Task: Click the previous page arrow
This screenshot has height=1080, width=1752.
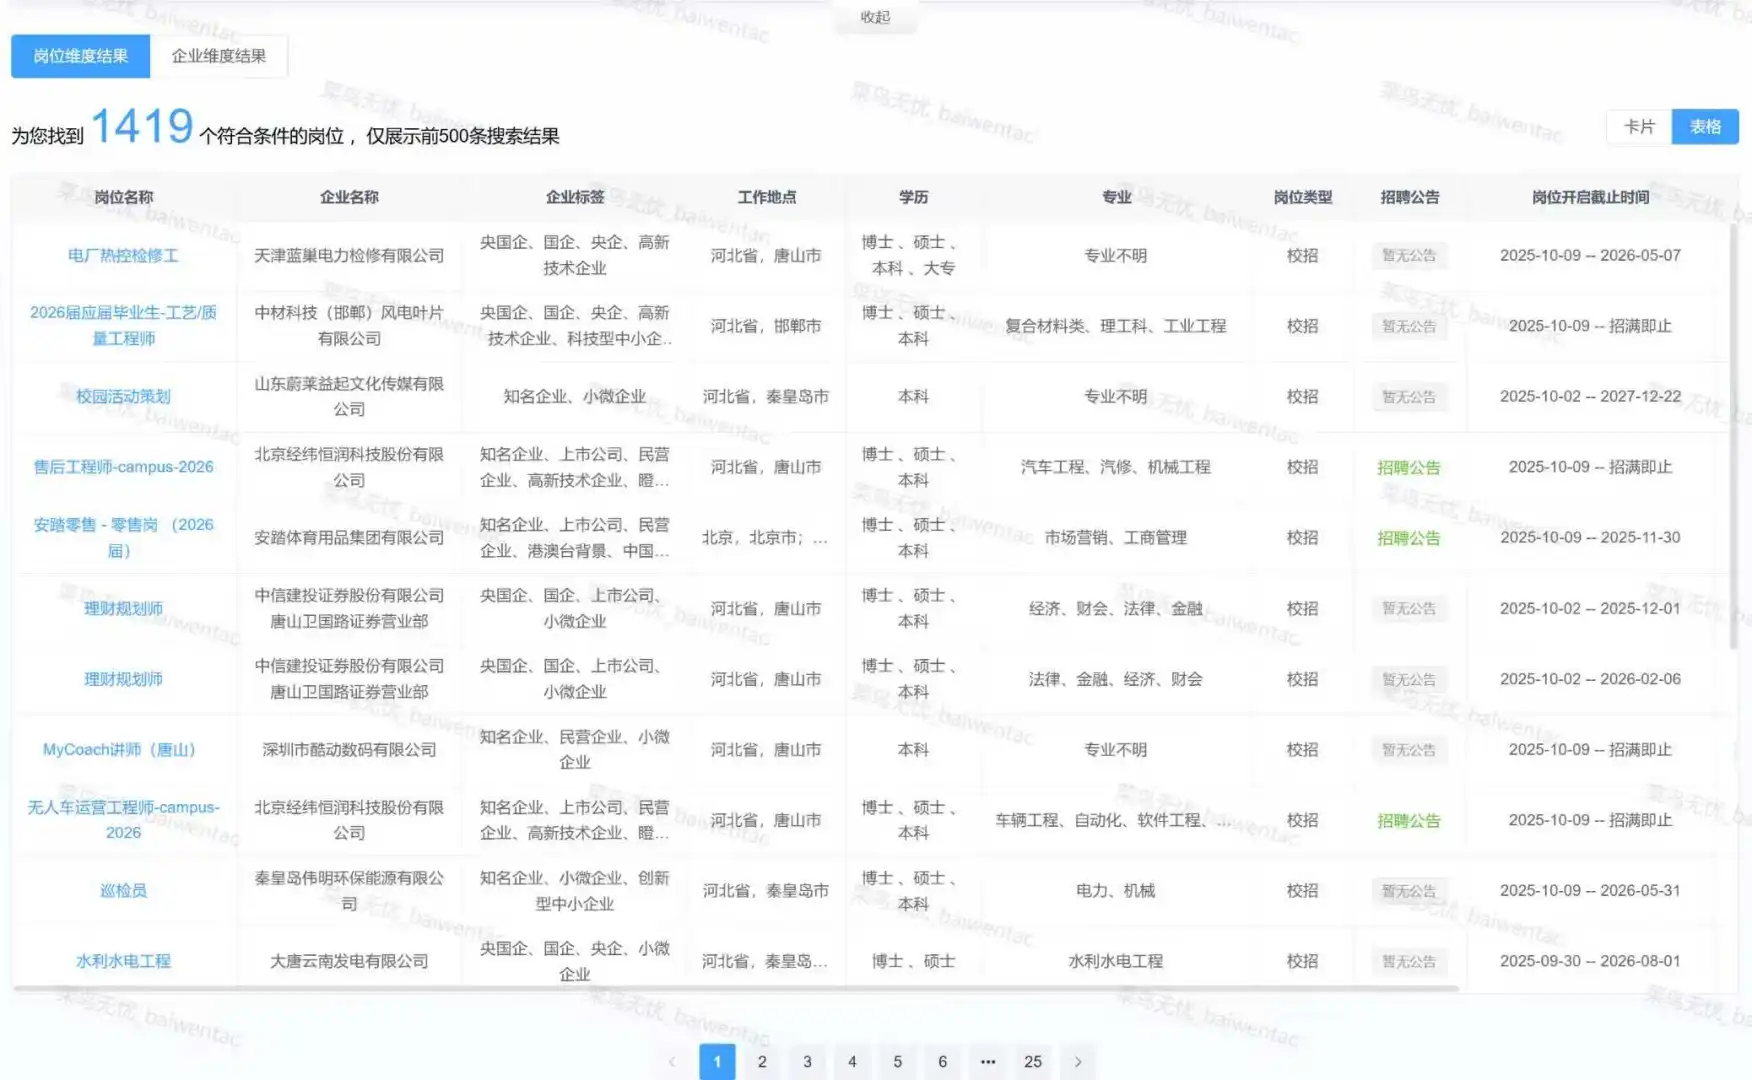Action: click(671, 1062)
